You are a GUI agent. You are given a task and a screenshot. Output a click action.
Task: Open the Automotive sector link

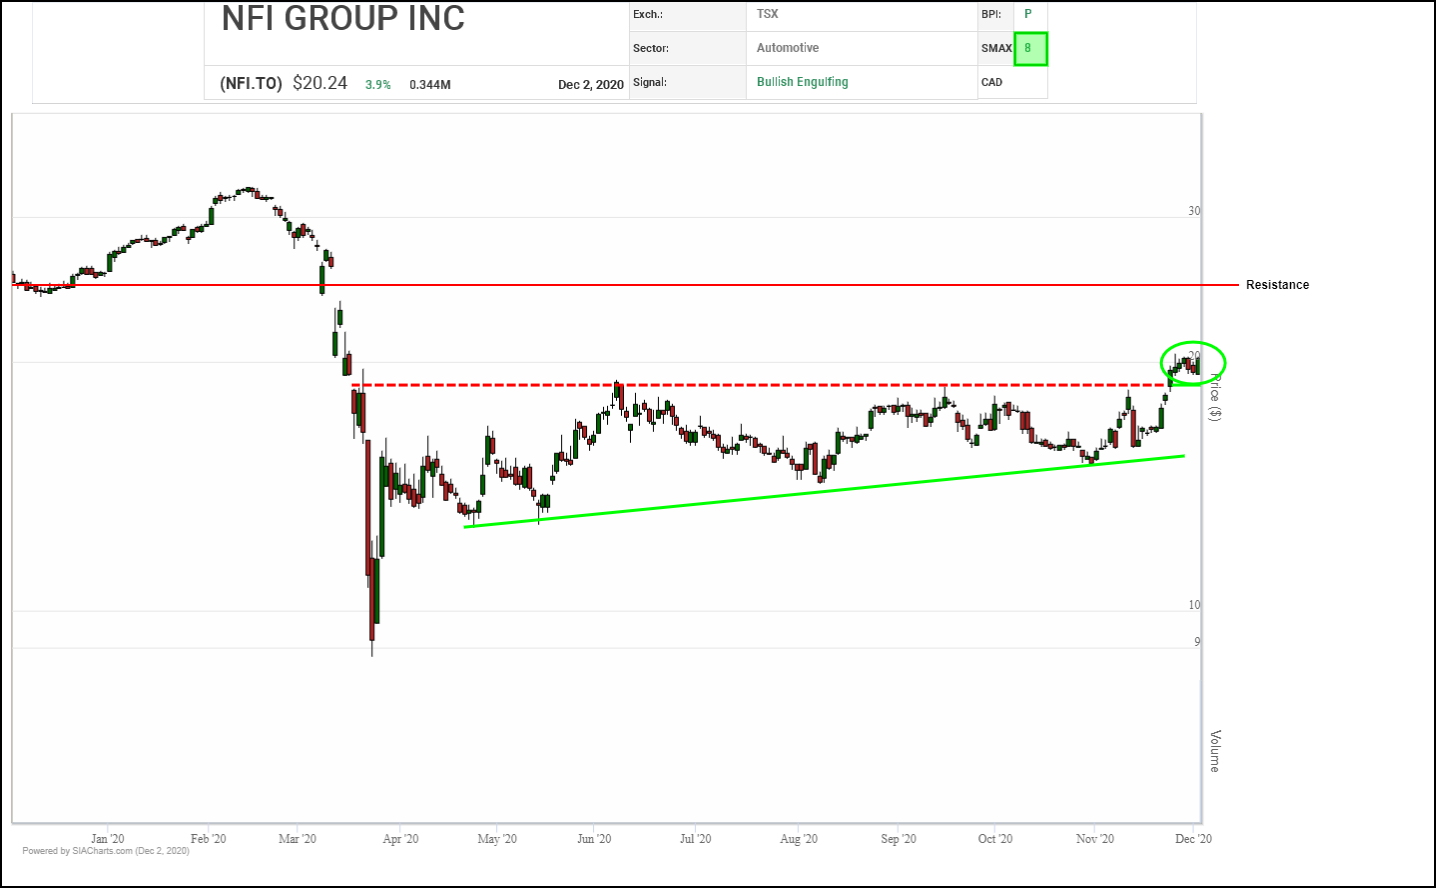pos(787,48)
